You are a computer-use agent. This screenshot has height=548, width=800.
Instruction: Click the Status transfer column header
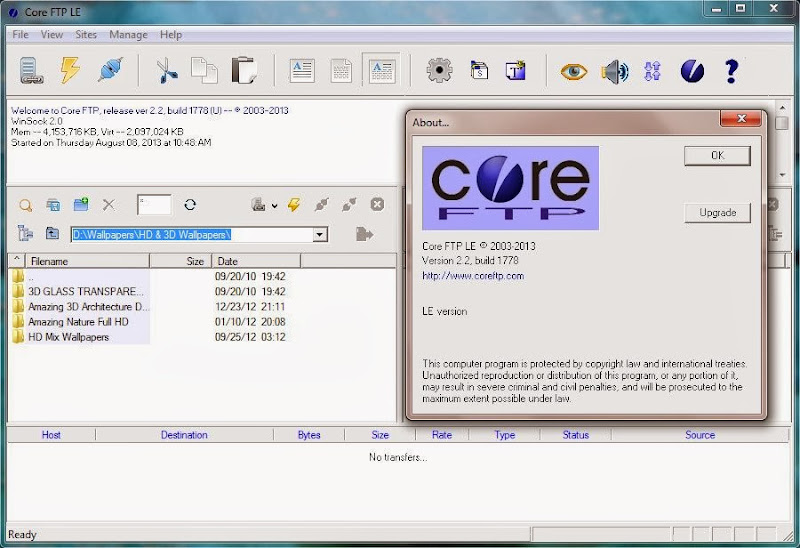point(576,435)
